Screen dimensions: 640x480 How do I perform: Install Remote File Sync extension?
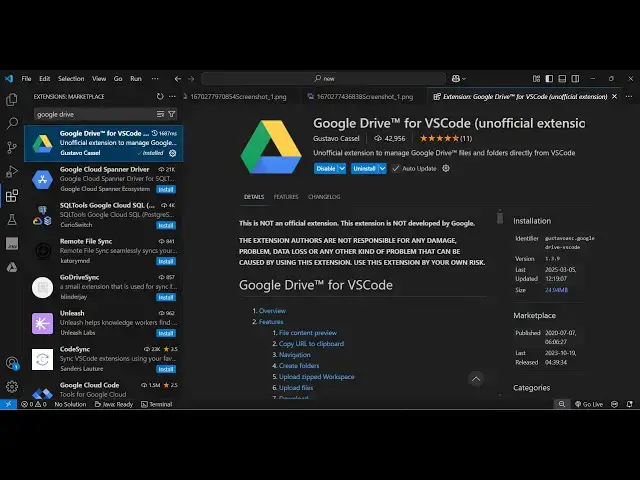166,261
